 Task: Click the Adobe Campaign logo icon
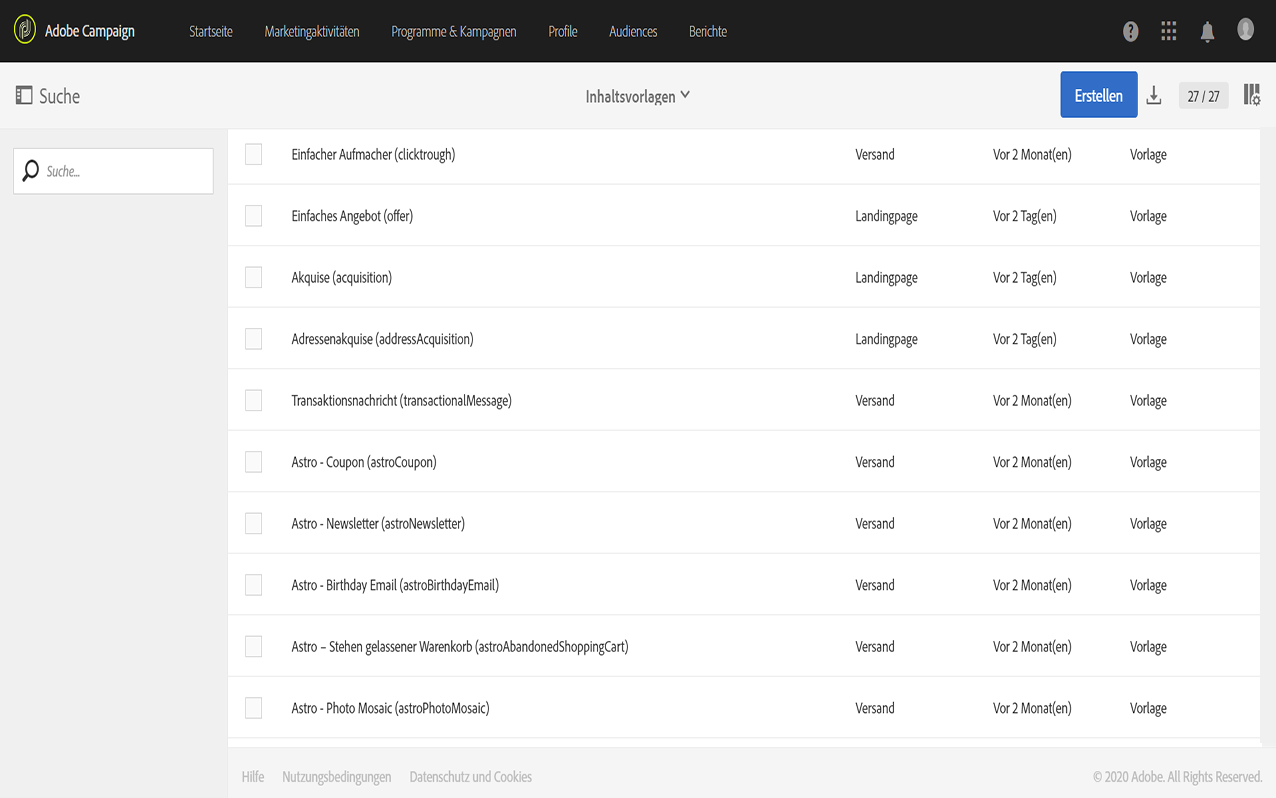(x=25, y=30)
